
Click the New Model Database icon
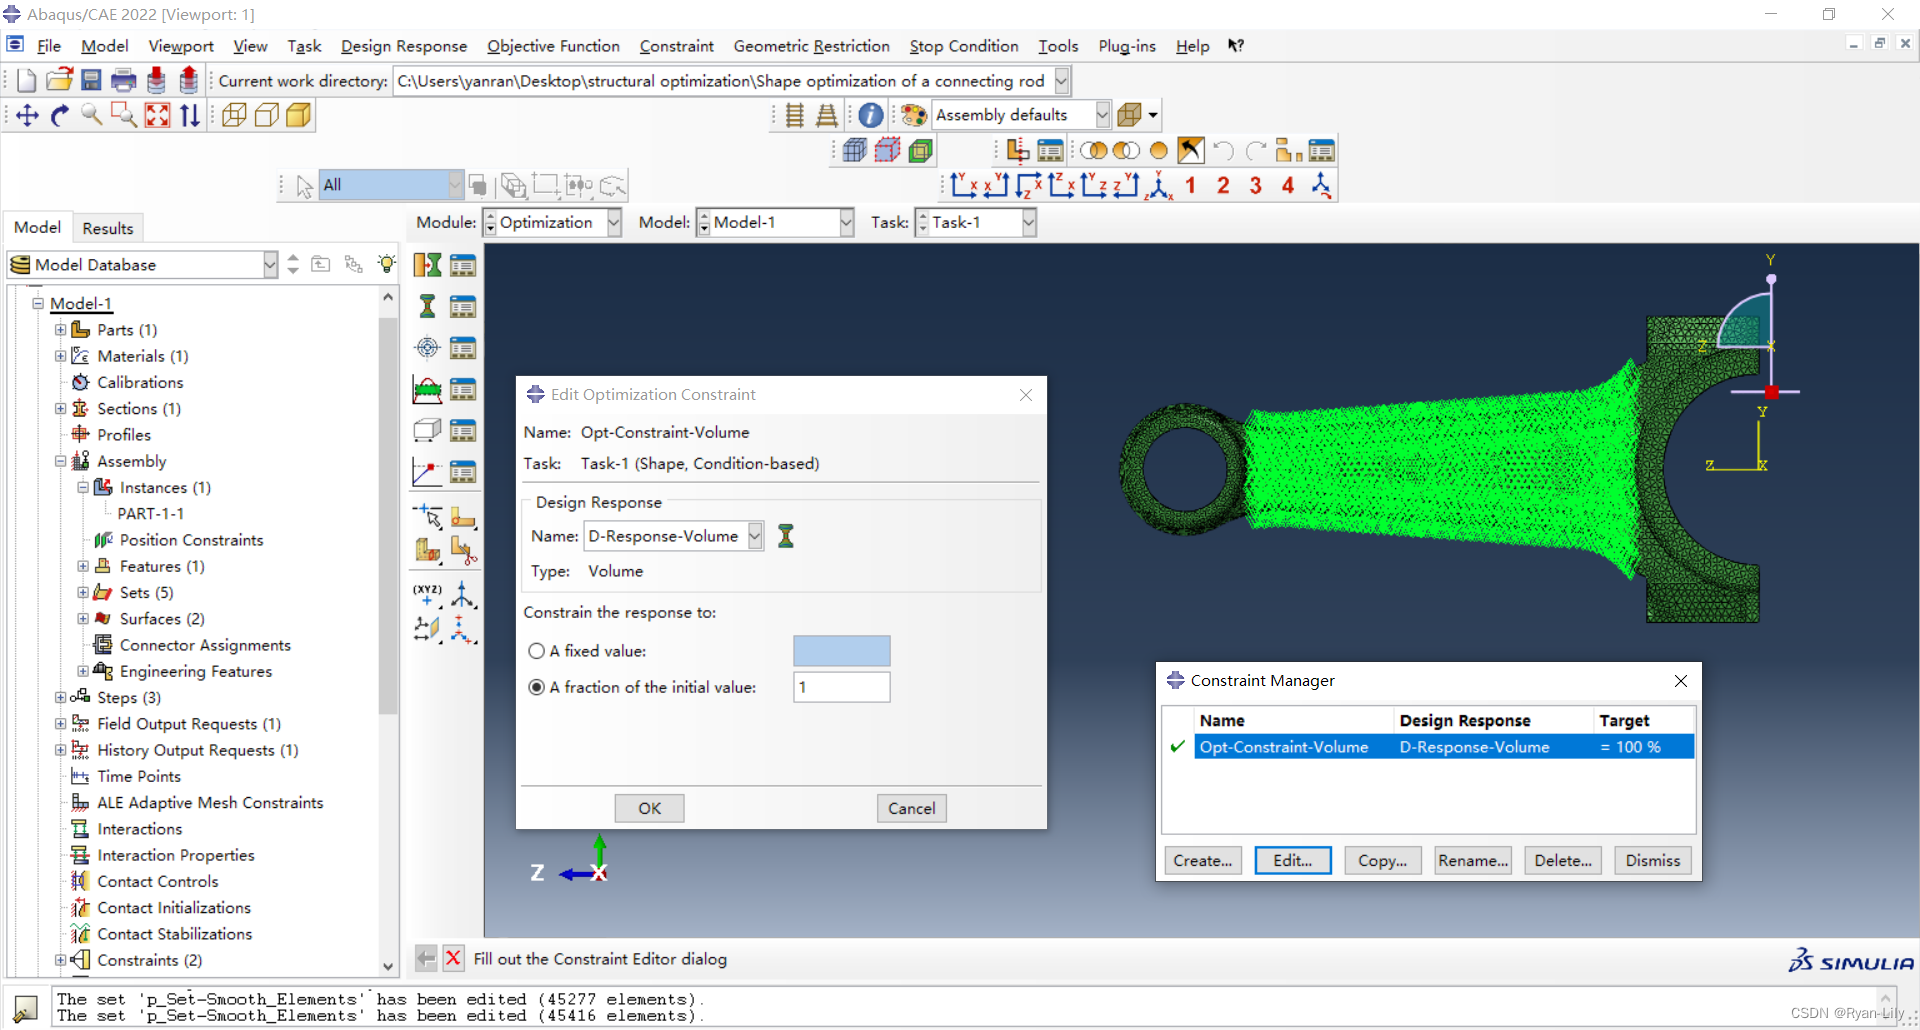point(27,81)
